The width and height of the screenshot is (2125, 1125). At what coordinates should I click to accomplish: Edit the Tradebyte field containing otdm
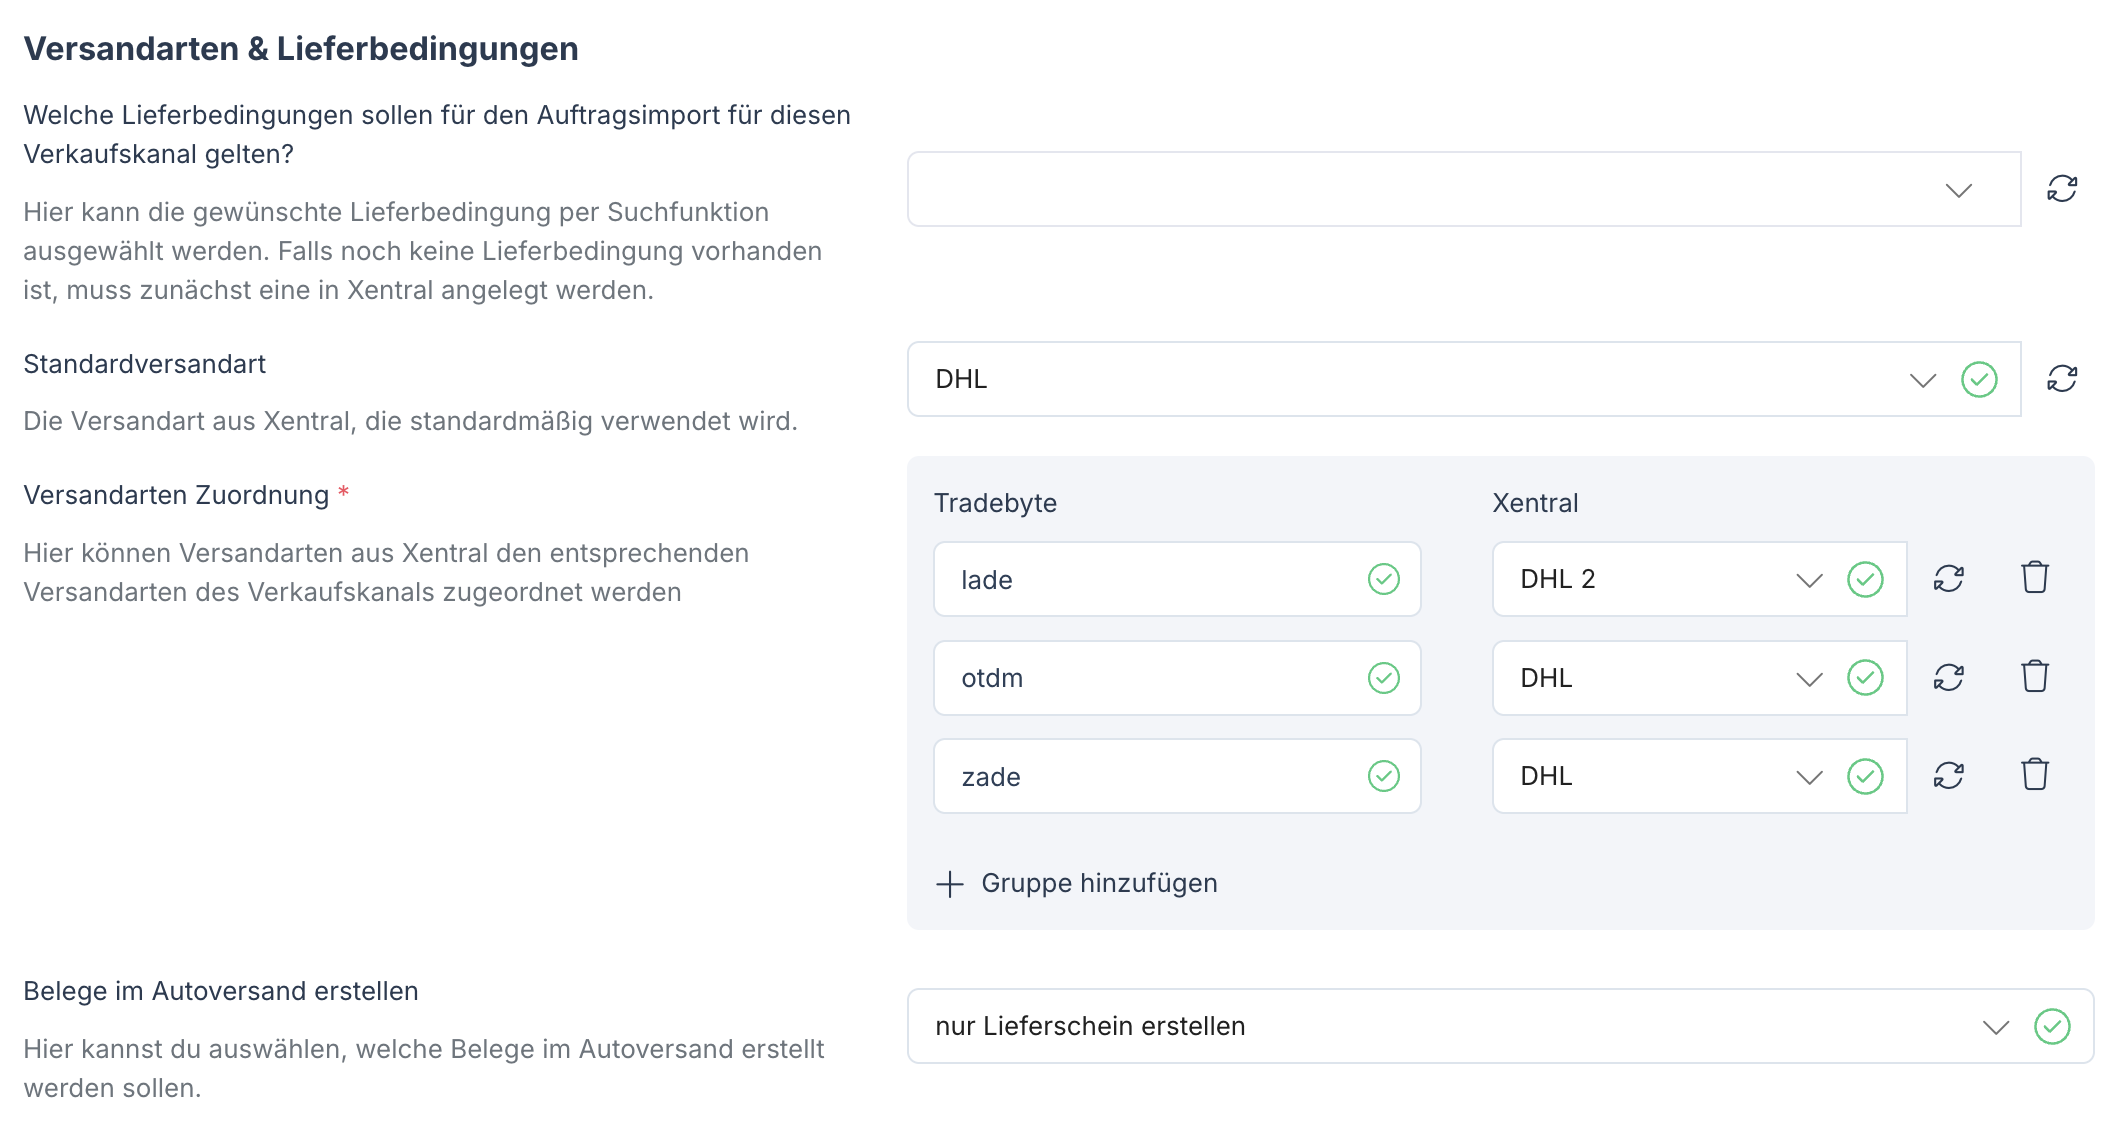1177,678
